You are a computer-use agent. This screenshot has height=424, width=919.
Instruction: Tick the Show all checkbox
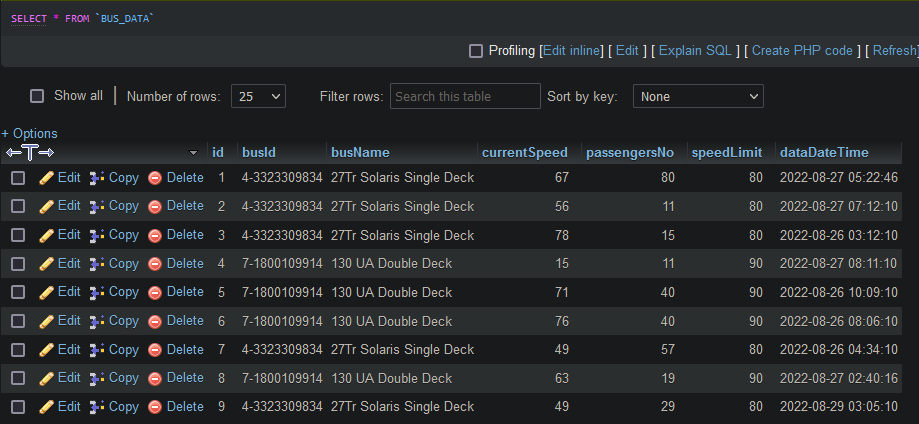[x=37, y=96]
